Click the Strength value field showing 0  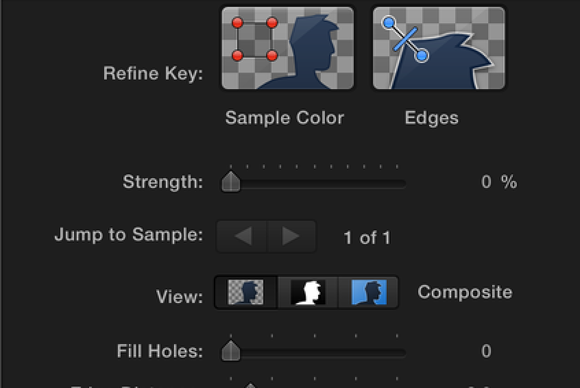tap(486, 182)
